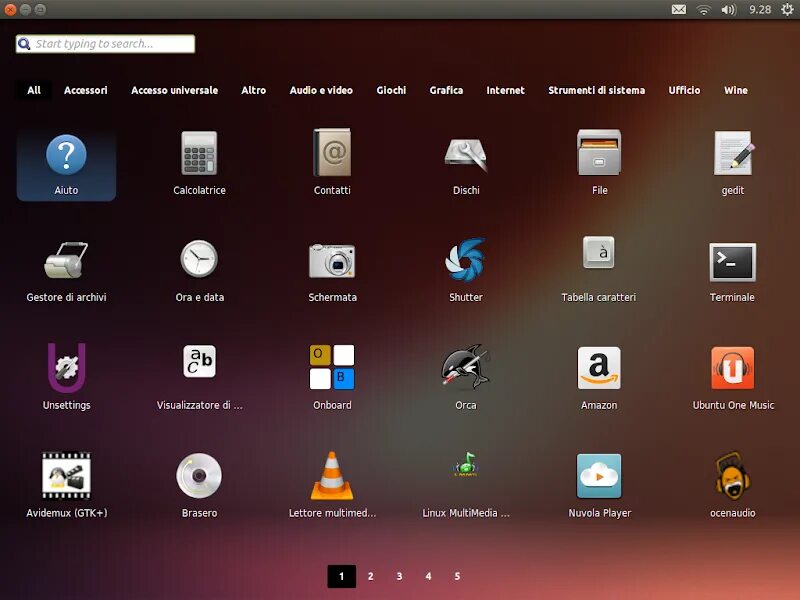The image size is (800, 600).
Task: Show the Giochi category
Action: coord(391,90)
